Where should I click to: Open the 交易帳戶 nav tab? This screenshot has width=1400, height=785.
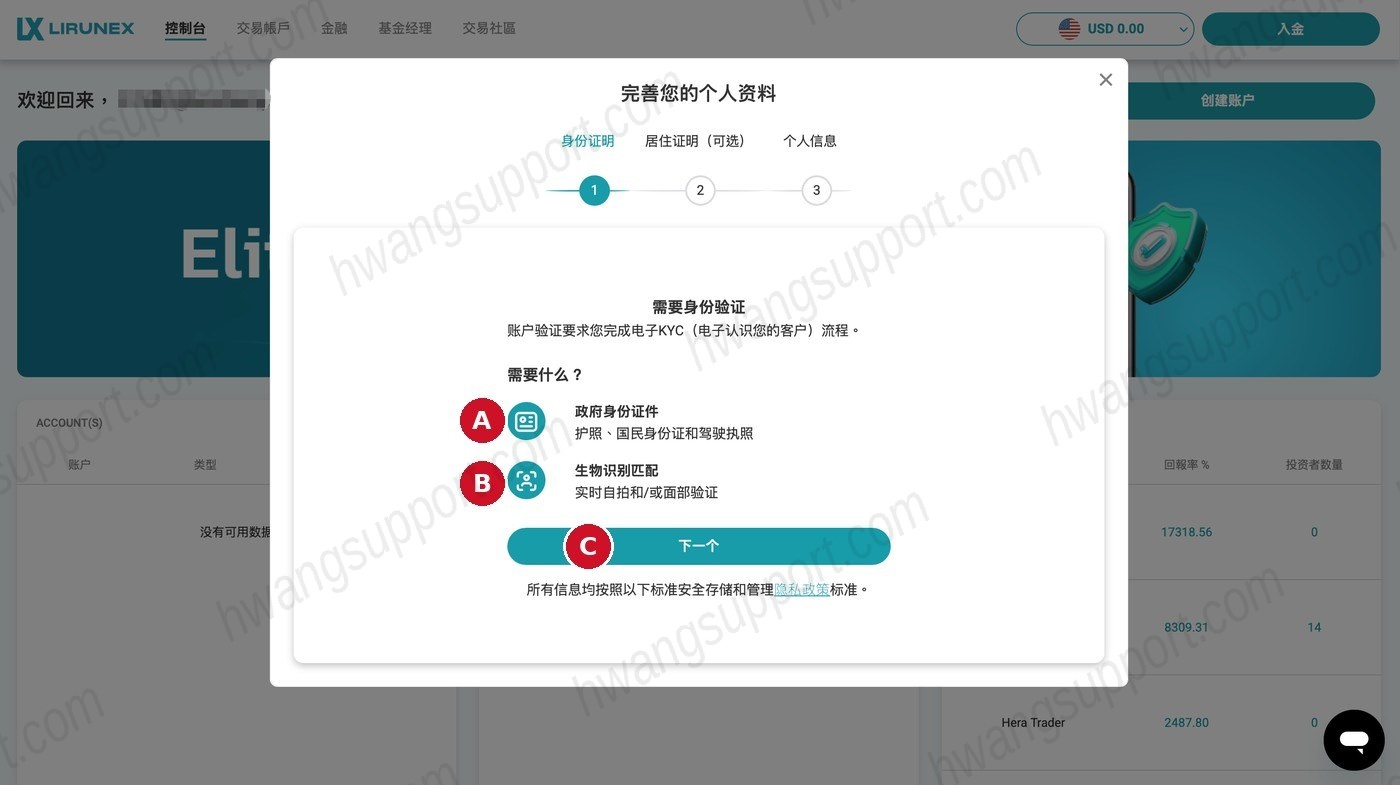coord(263,28)
